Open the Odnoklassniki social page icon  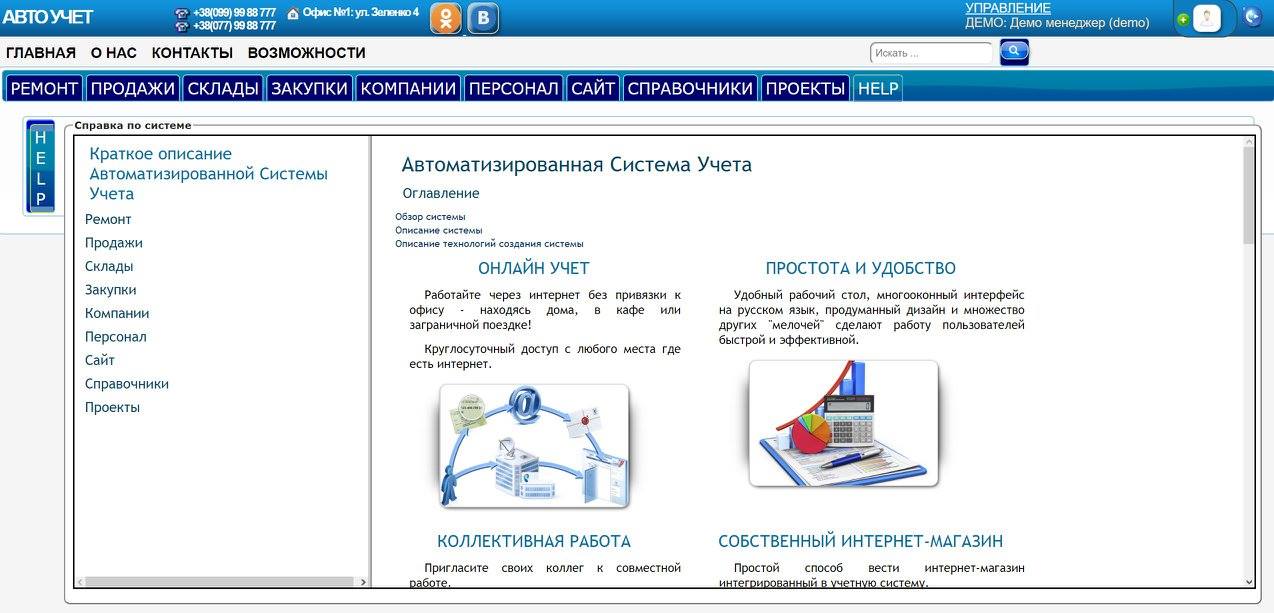pos(446,18)
